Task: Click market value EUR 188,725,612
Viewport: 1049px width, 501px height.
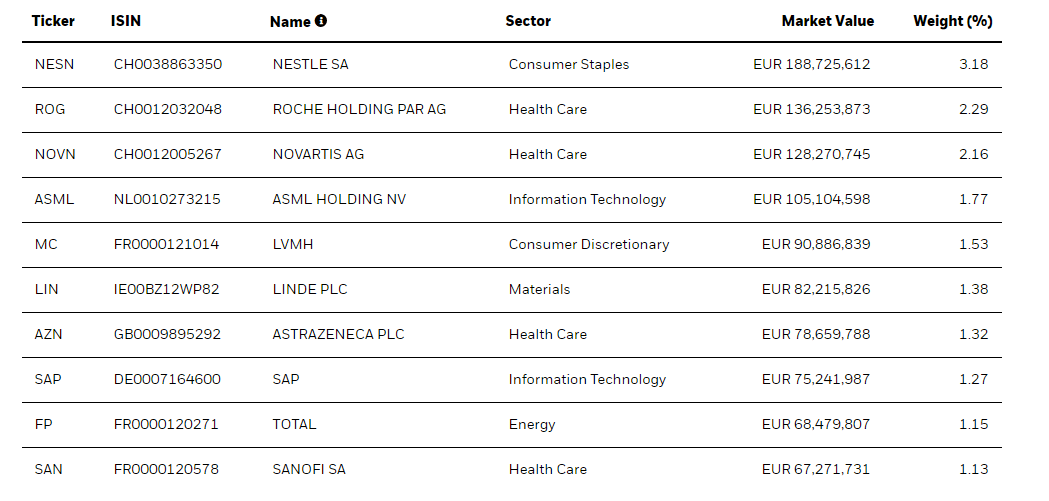Action: (x=811, y=64)
